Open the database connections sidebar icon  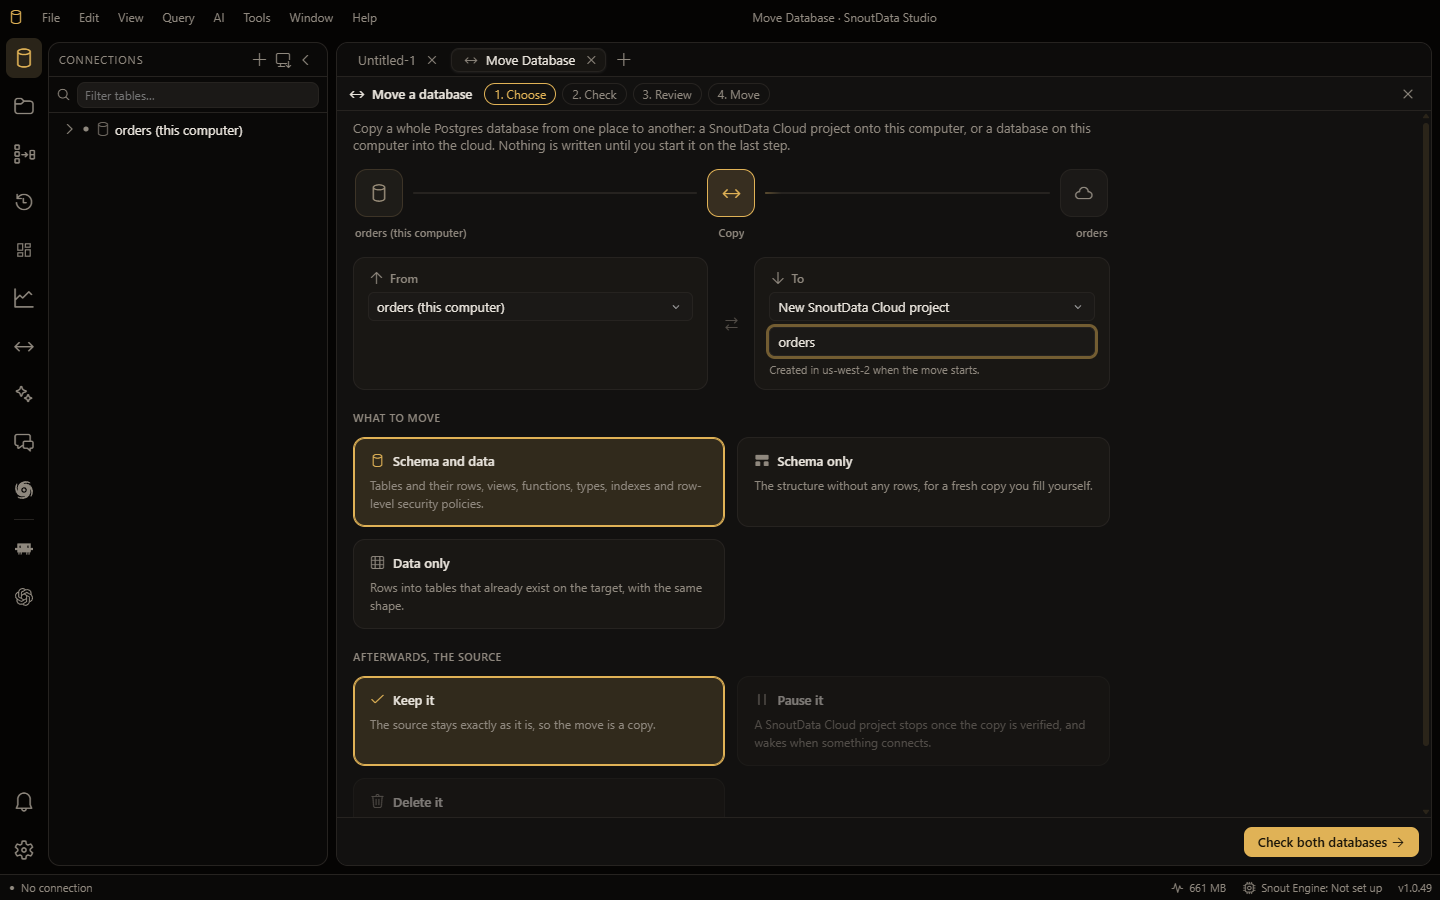pyautogui.click(x=24, y=58)
